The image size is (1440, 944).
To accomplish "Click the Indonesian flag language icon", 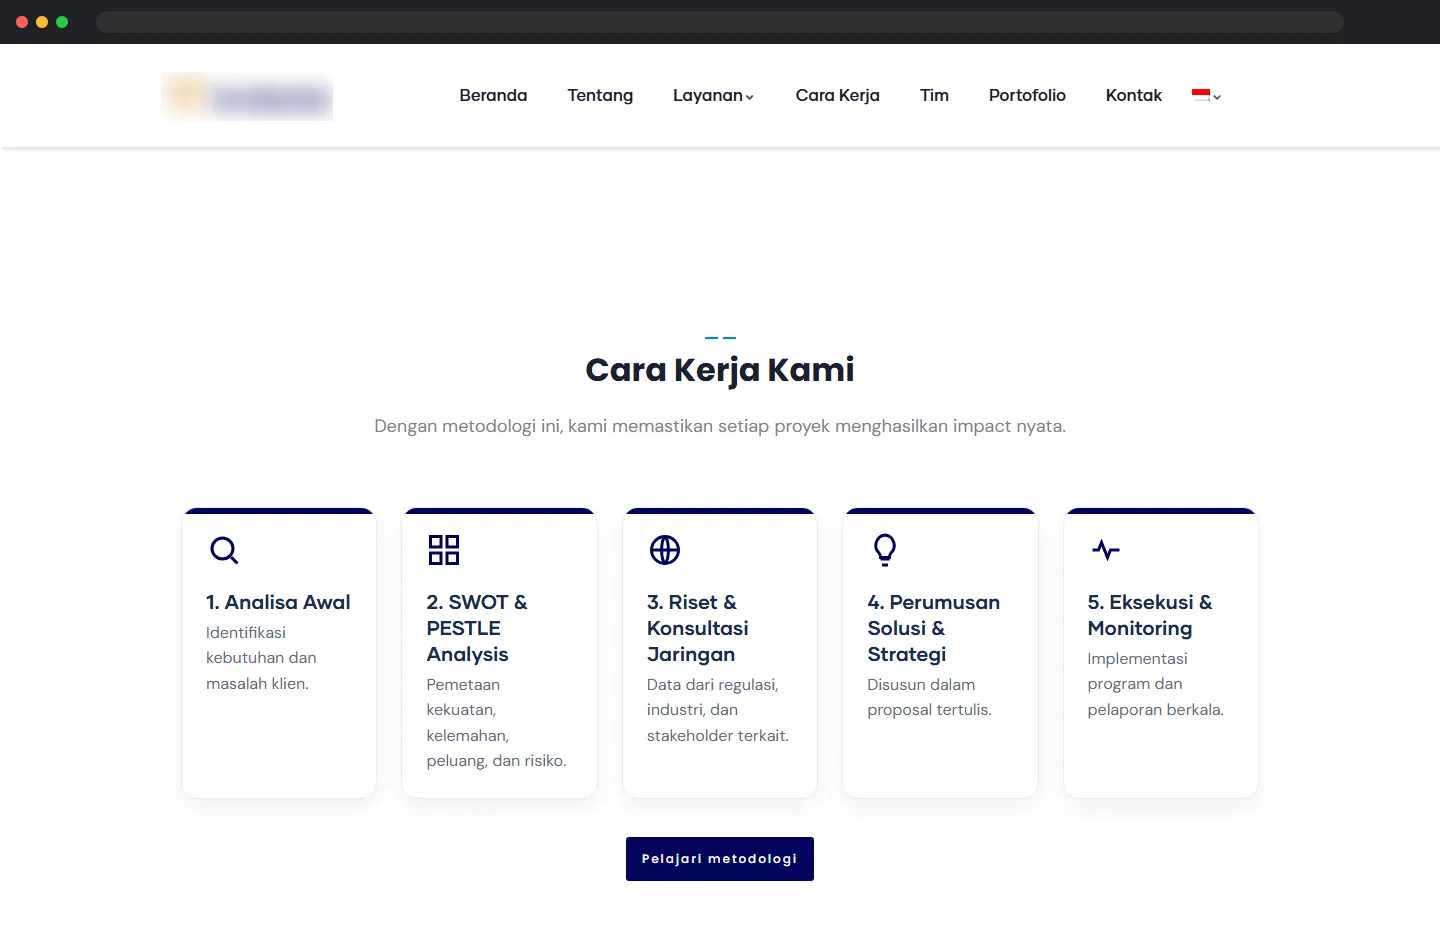I will click(x=1201, y=95).
